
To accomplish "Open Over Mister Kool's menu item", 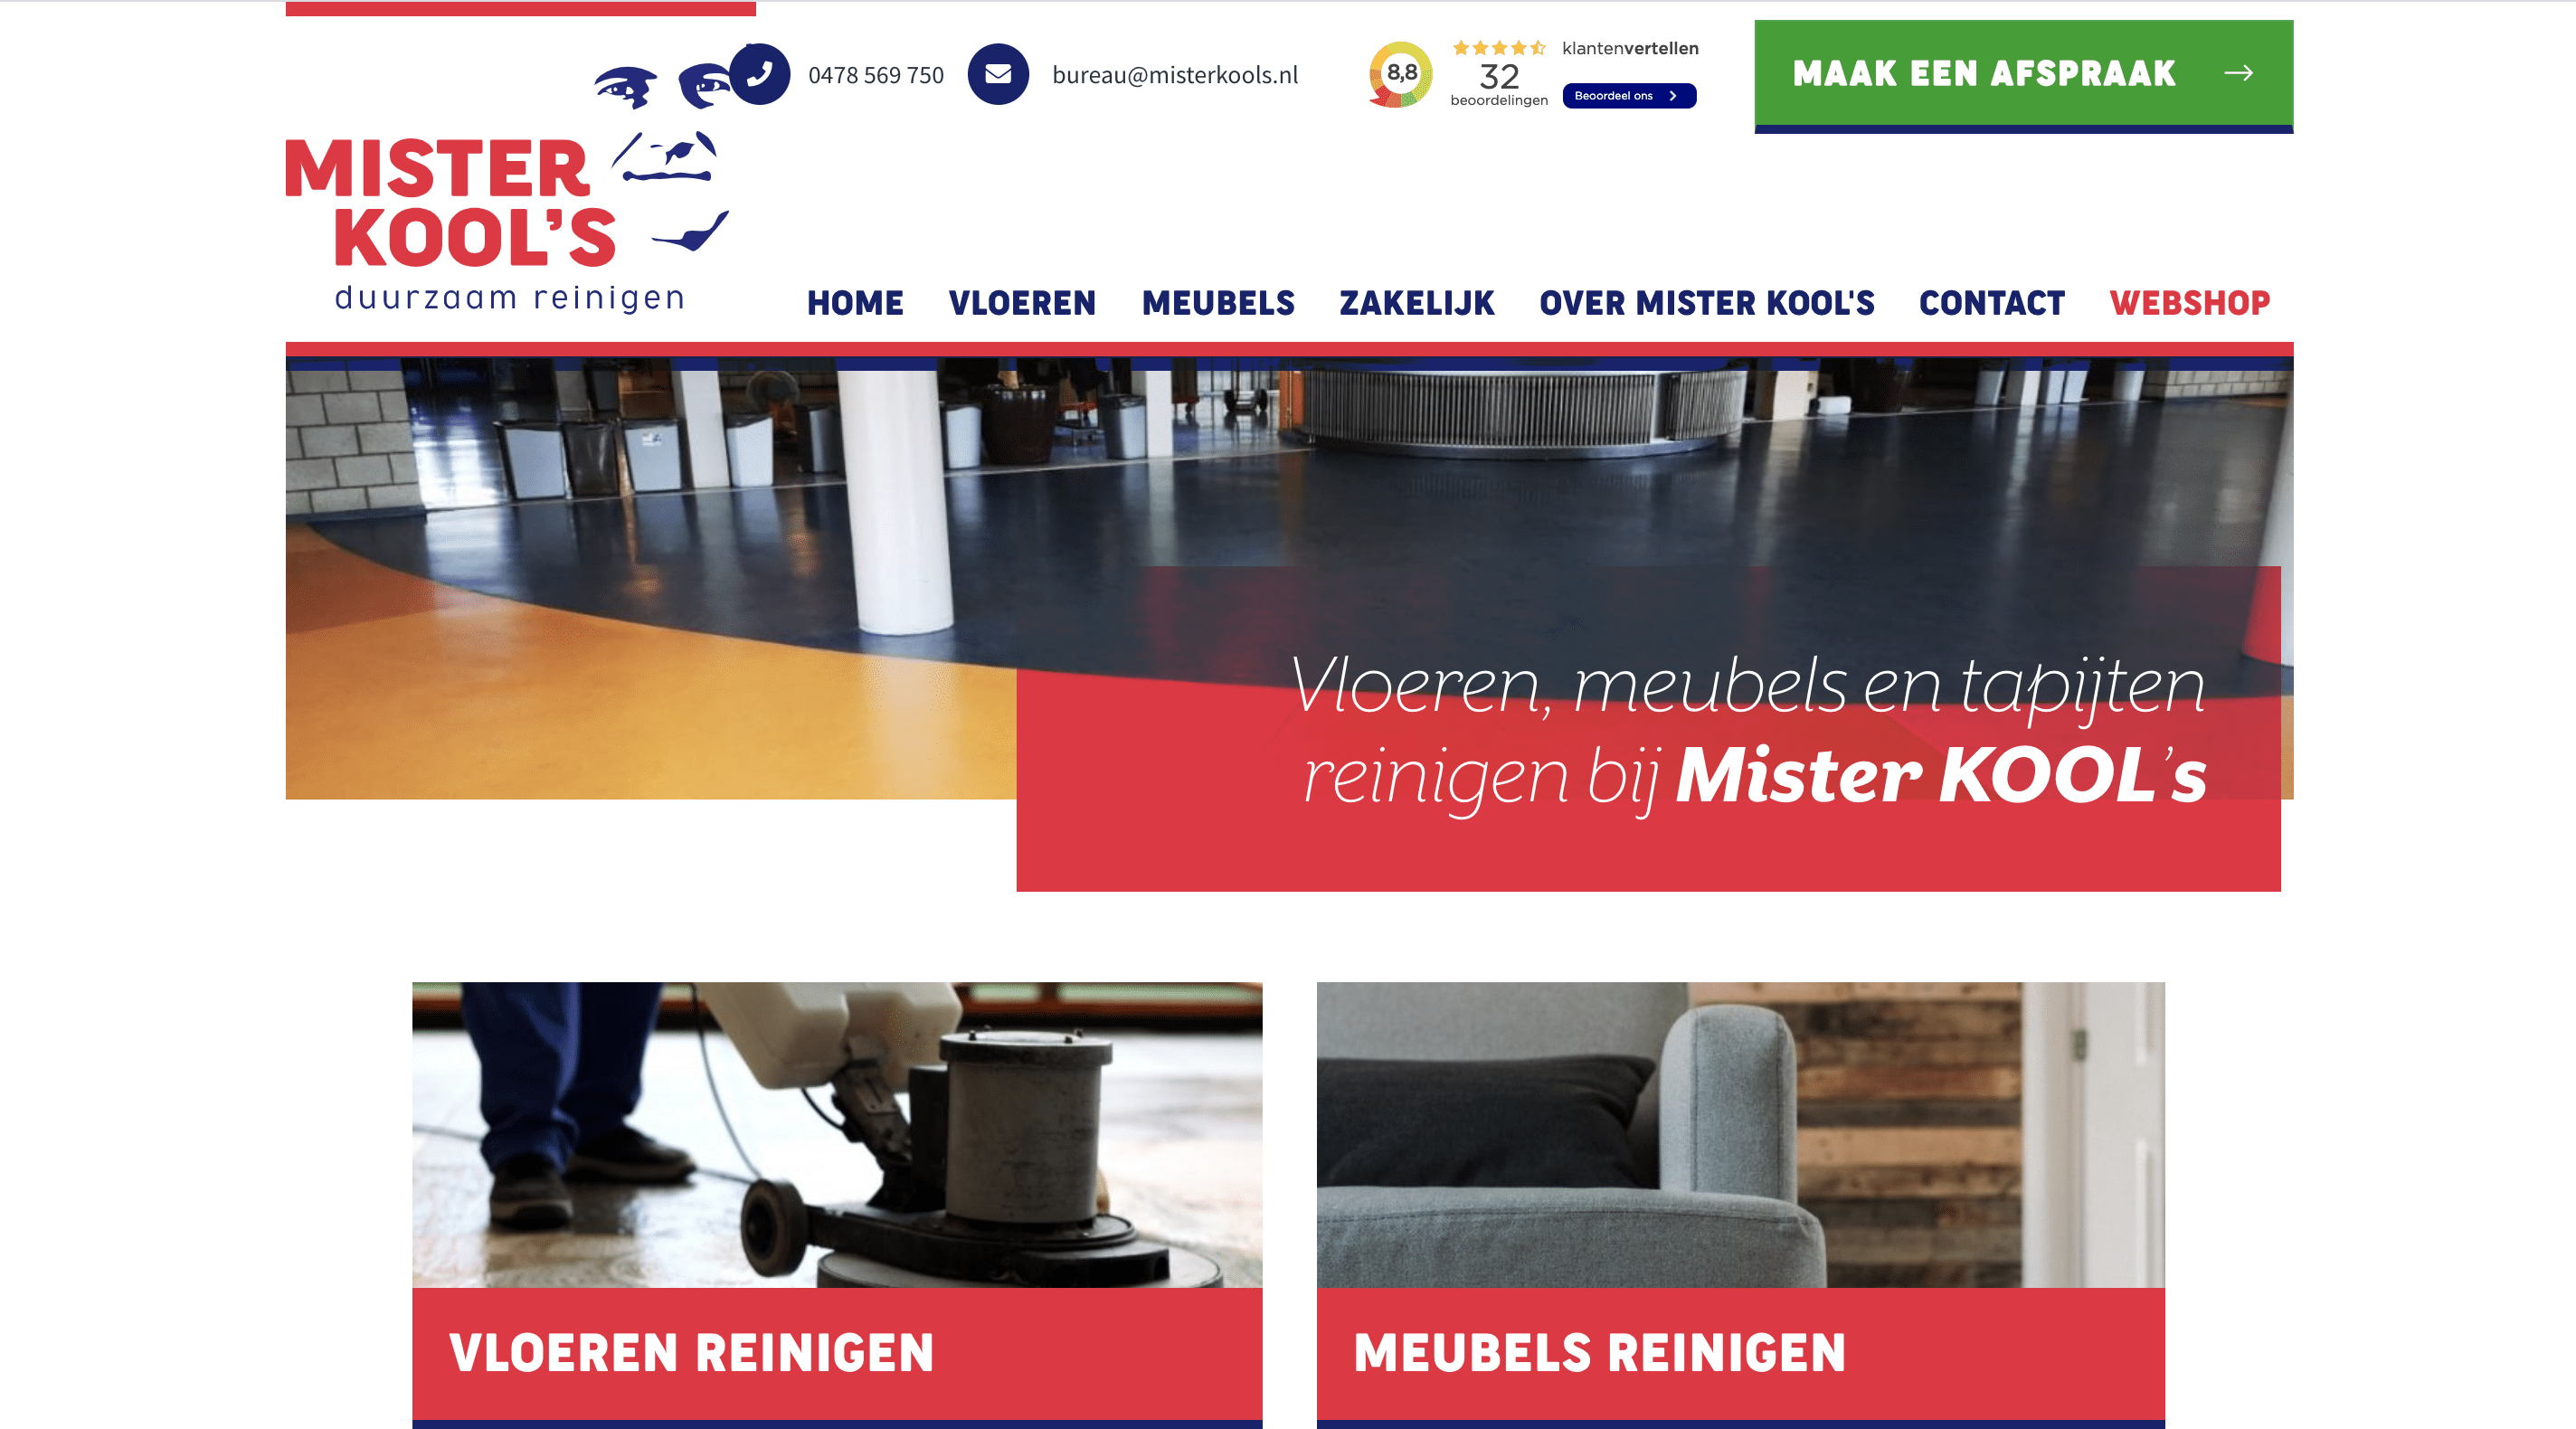I will (x=1707, y=303).
